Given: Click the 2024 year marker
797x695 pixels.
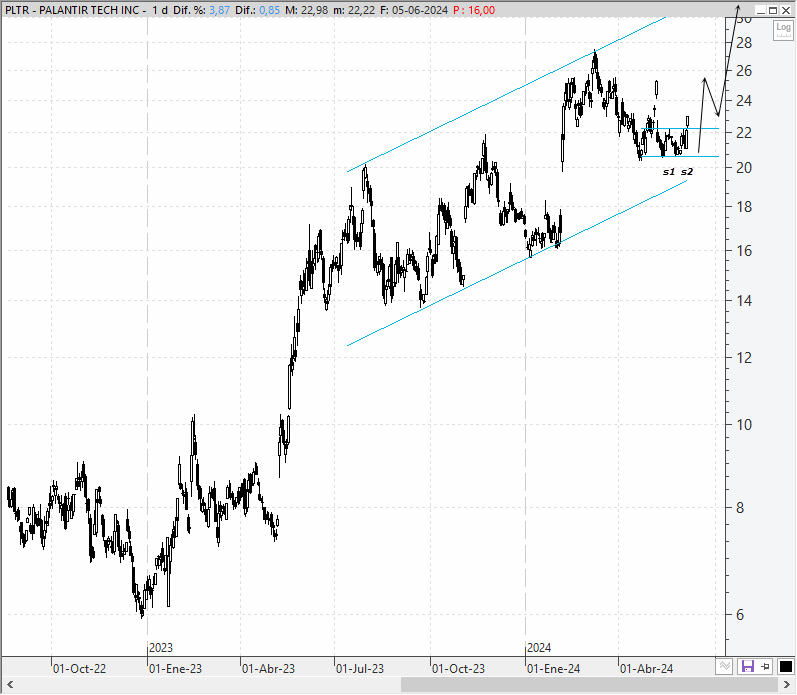Looking at the screenshot, I should click(x=539, y=648).
